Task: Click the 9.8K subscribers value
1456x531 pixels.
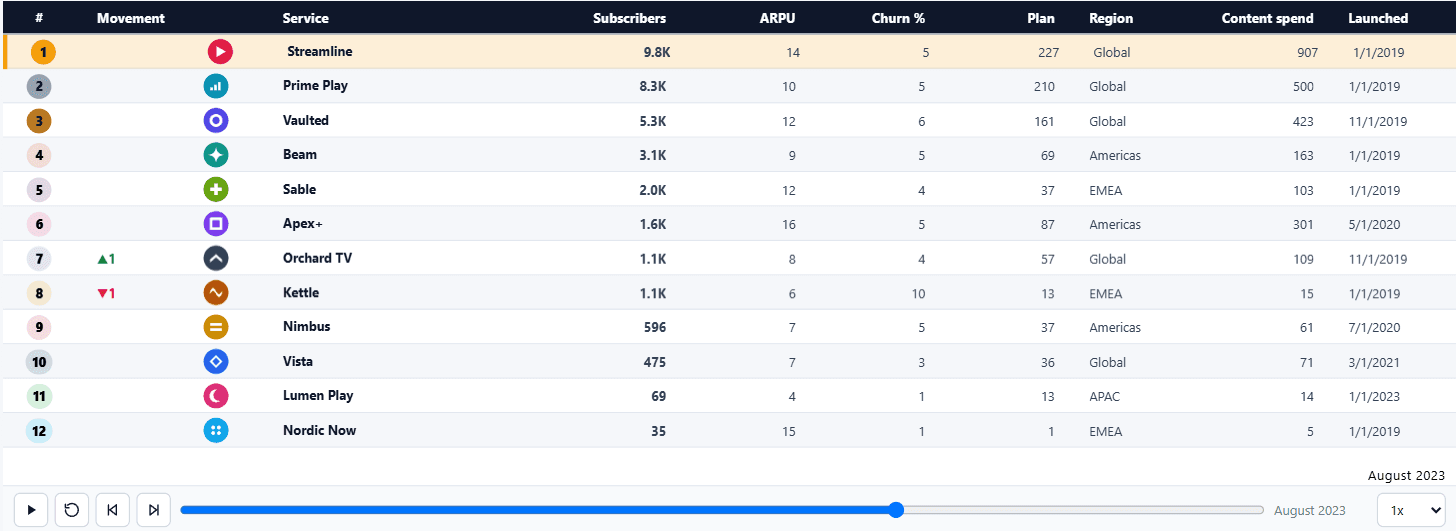Action: pyautogui.click(x=655, y=52)
